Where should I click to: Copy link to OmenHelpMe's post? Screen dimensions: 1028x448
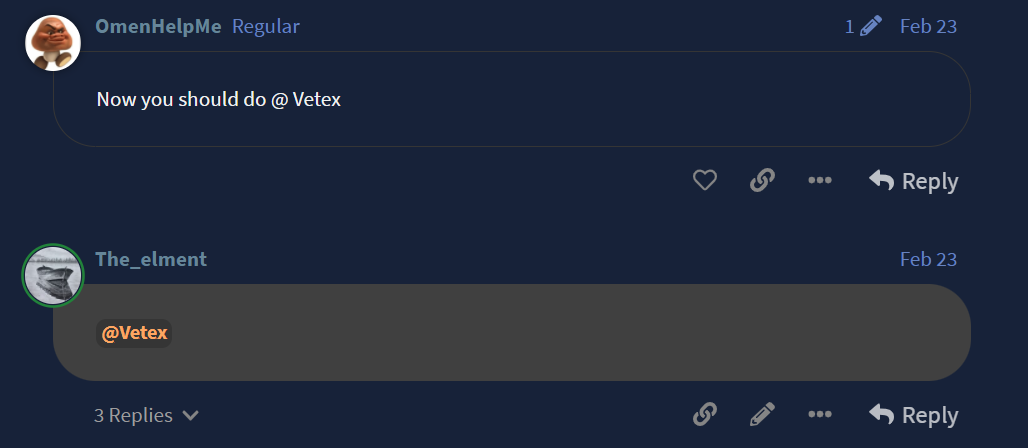point(762,181)
